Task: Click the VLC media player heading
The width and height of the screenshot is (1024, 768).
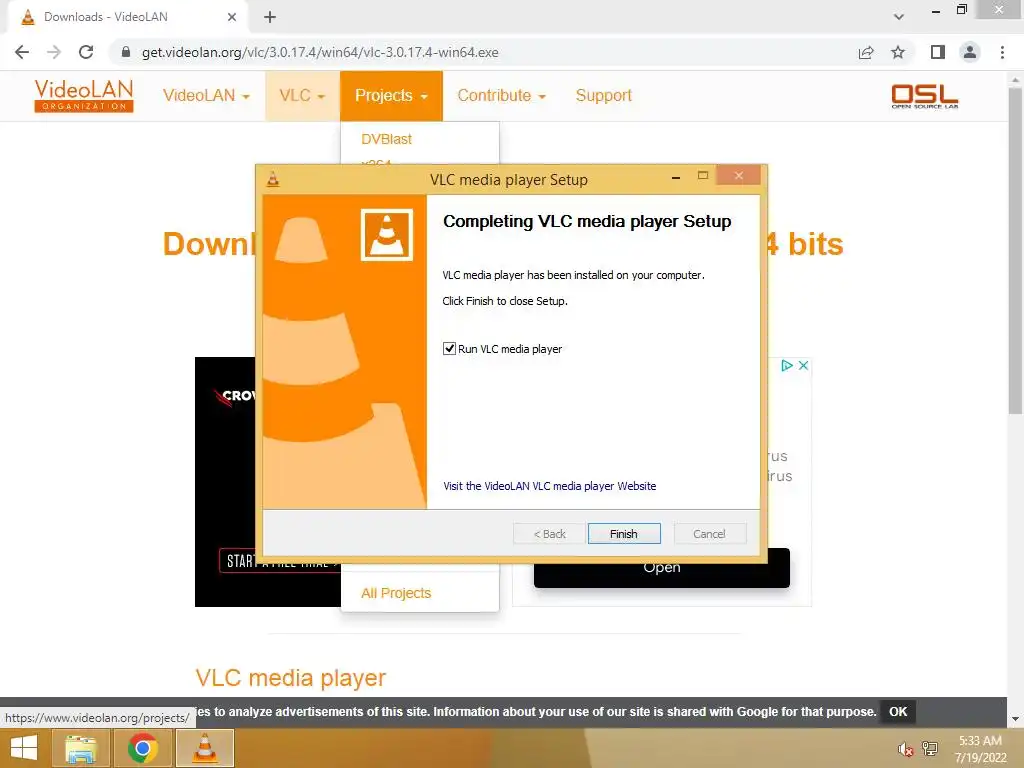Action: click(291, 678)
